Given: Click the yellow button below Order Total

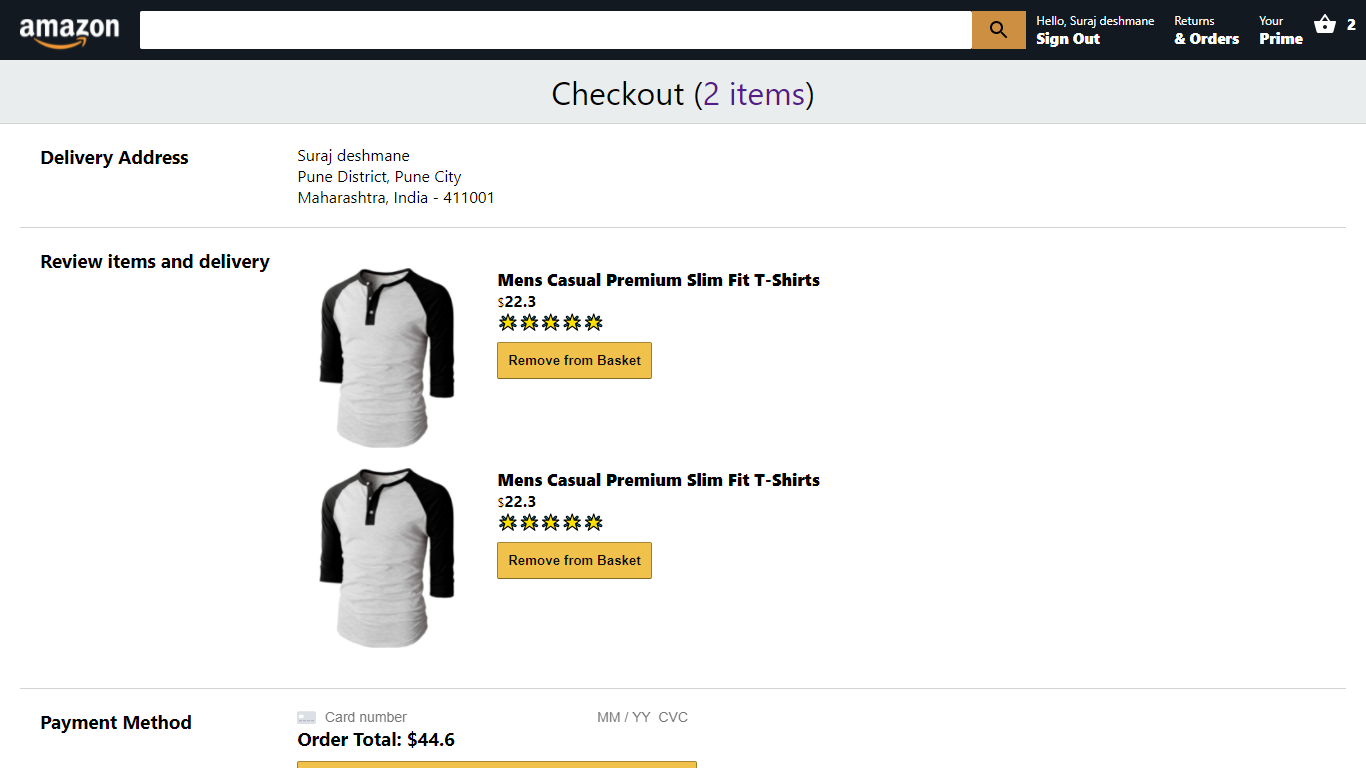Looking at the screenshot, I should pyautogui.click(x=496, y=764).
